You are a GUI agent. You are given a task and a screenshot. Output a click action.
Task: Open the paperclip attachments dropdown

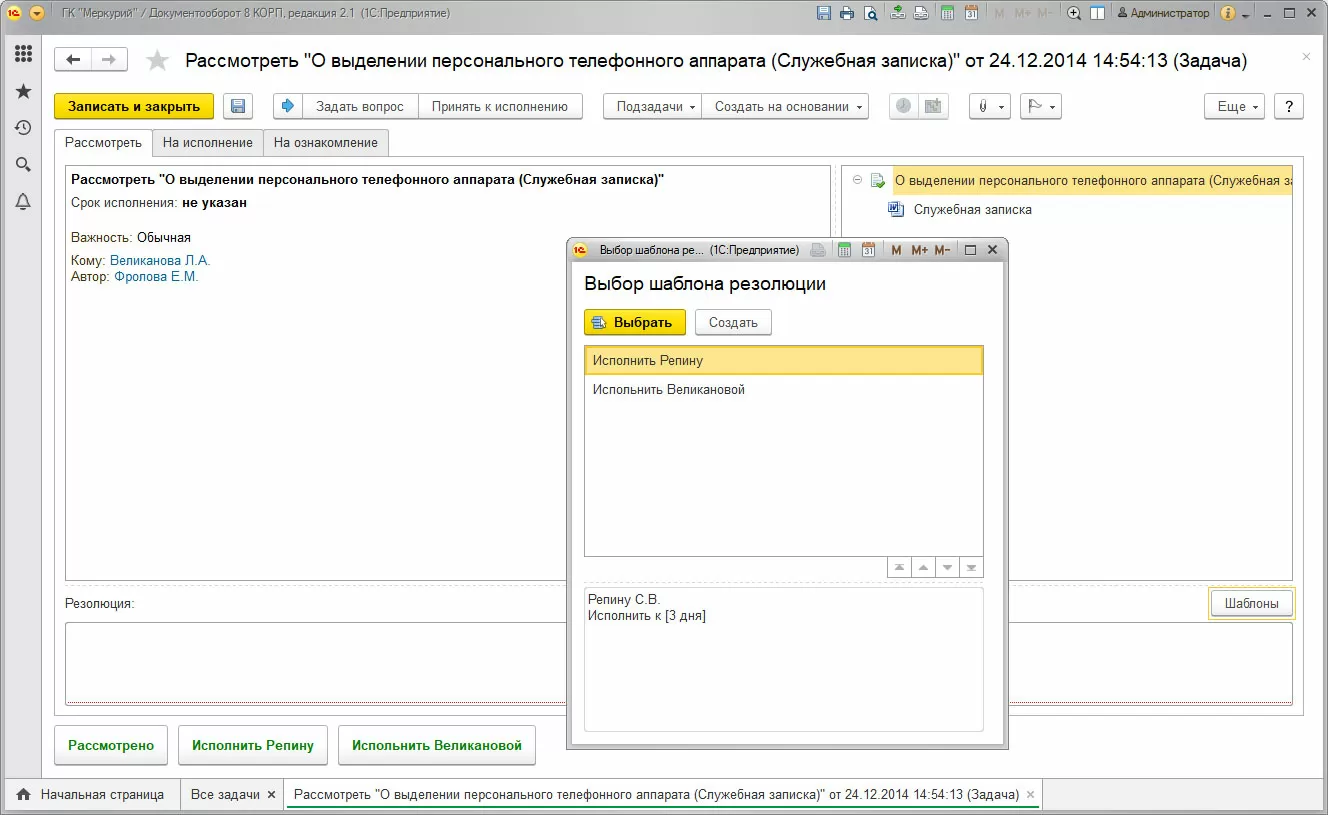coord(990,106)
